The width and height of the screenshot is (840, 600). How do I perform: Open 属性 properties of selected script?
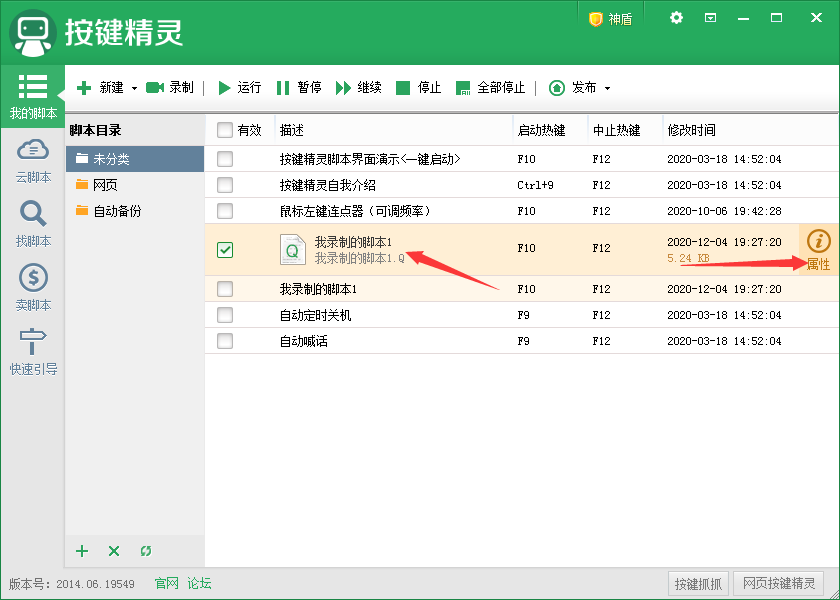pos(818,250)
